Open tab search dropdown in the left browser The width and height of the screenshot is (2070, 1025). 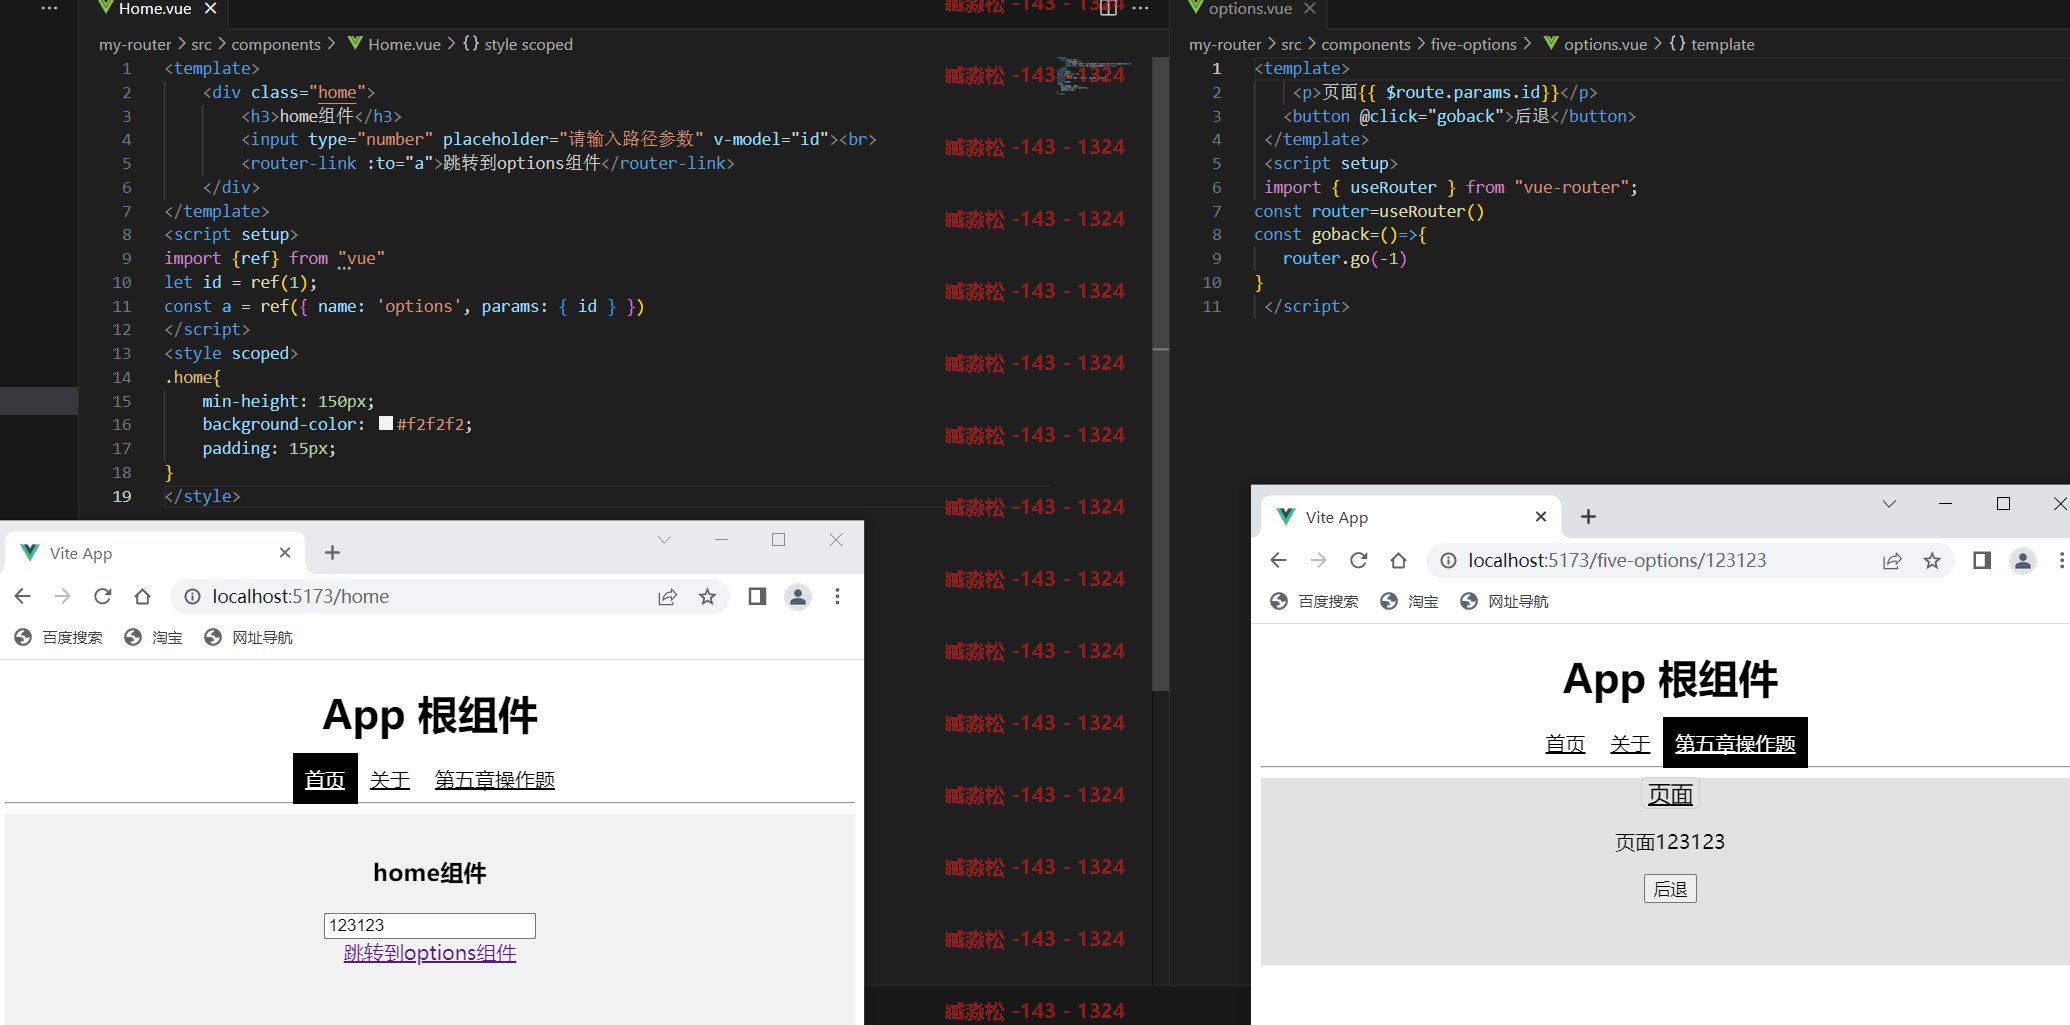coord(664,540)
